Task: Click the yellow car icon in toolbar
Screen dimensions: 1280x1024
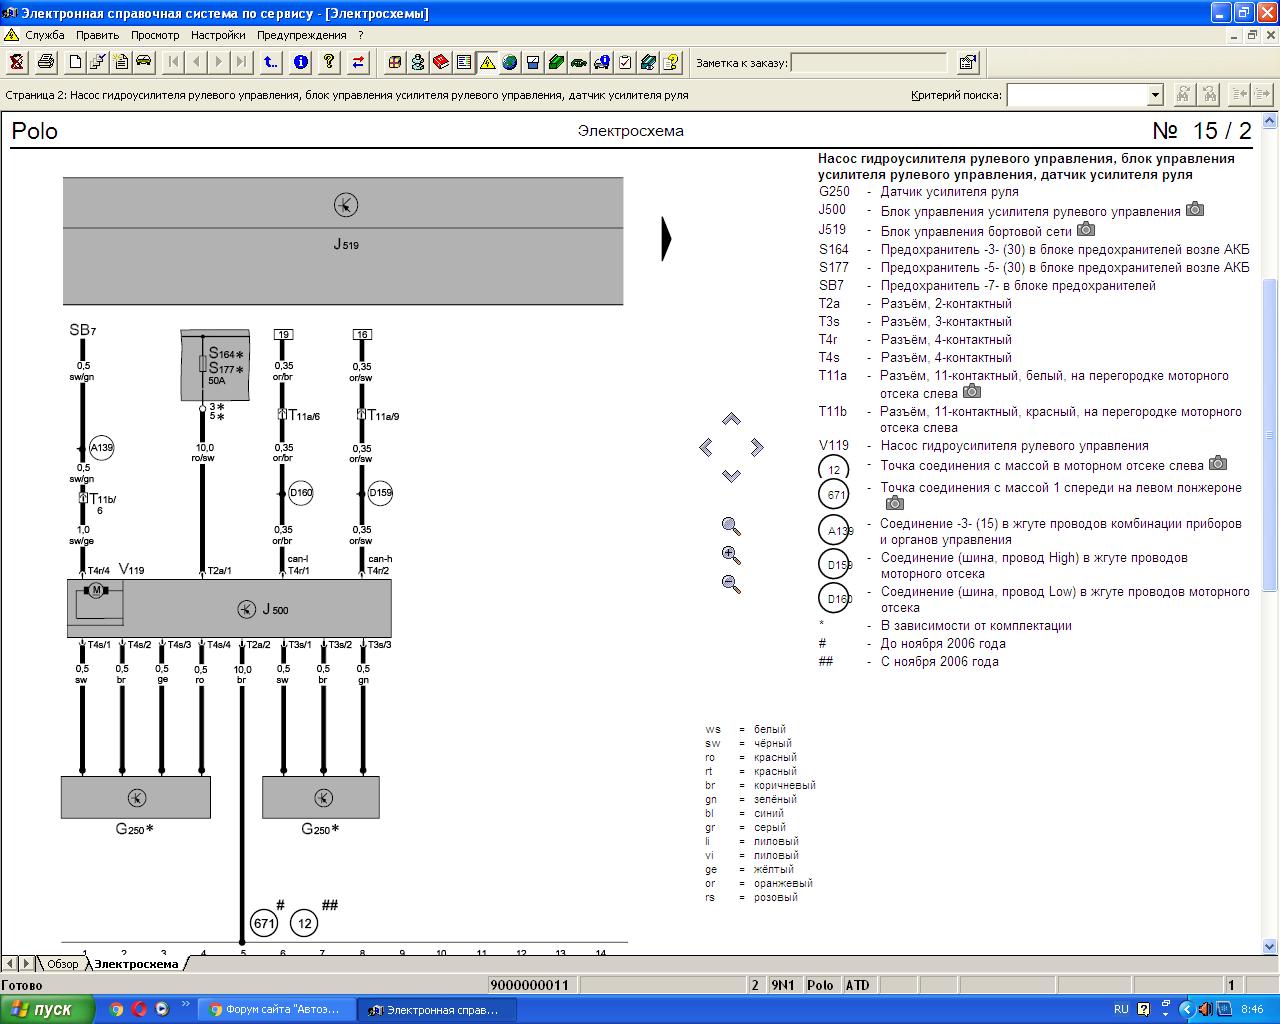Action: [144, 63]
